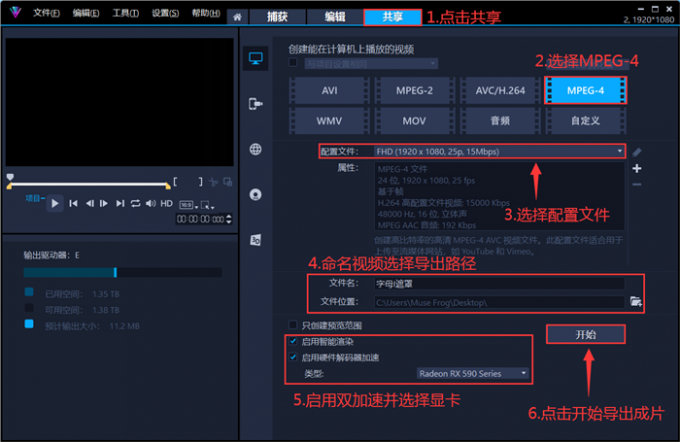This screenshot has width=680, height=442.
Task: Click the black preview window
Action: (119, 102)
